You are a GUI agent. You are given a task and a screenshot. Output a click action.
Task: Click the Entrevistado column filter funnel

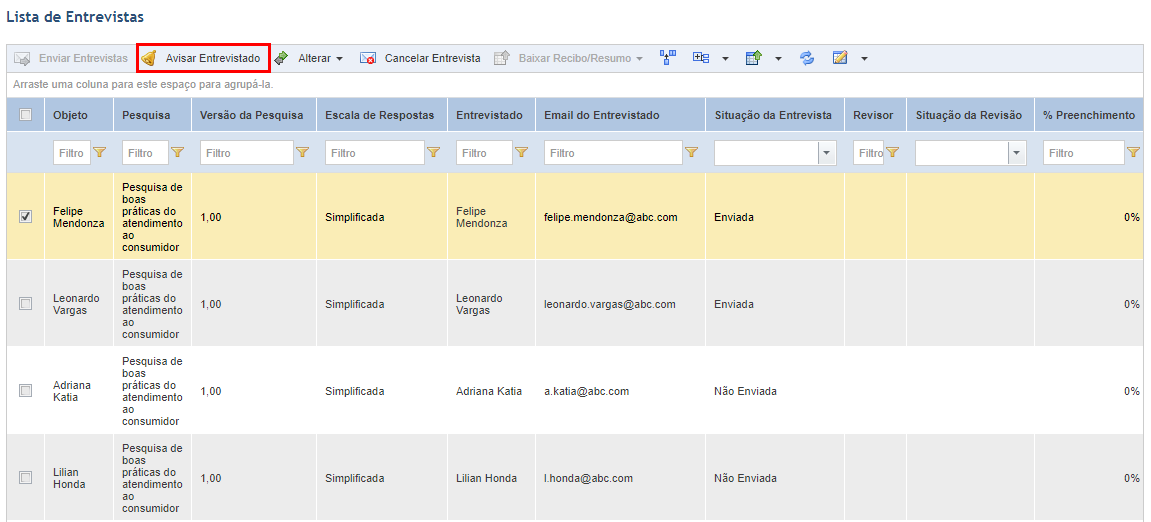521,153
